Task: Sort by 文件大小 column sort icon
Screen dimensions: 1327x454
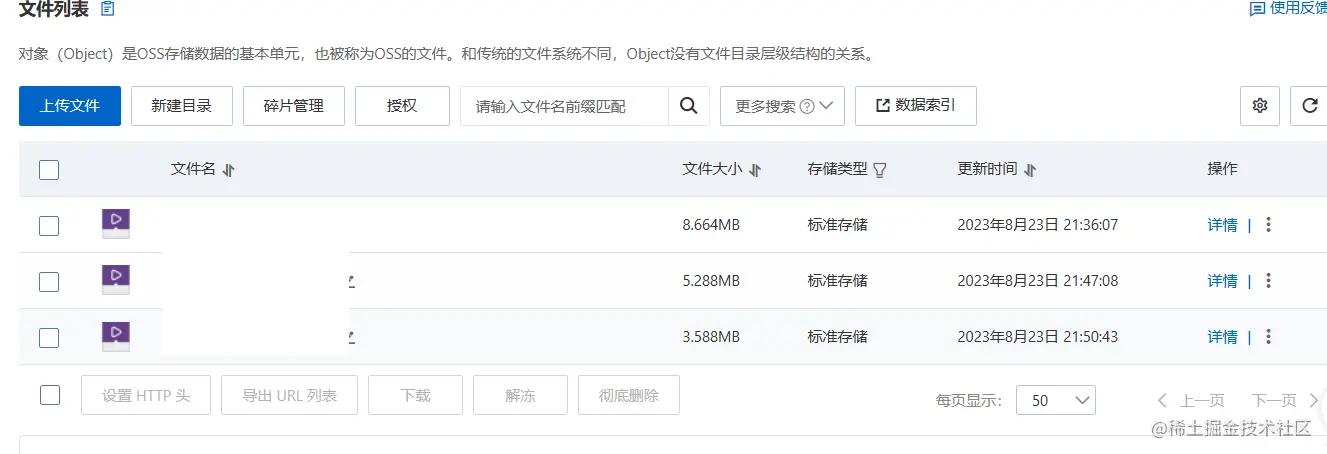Action: click(755, 170)
